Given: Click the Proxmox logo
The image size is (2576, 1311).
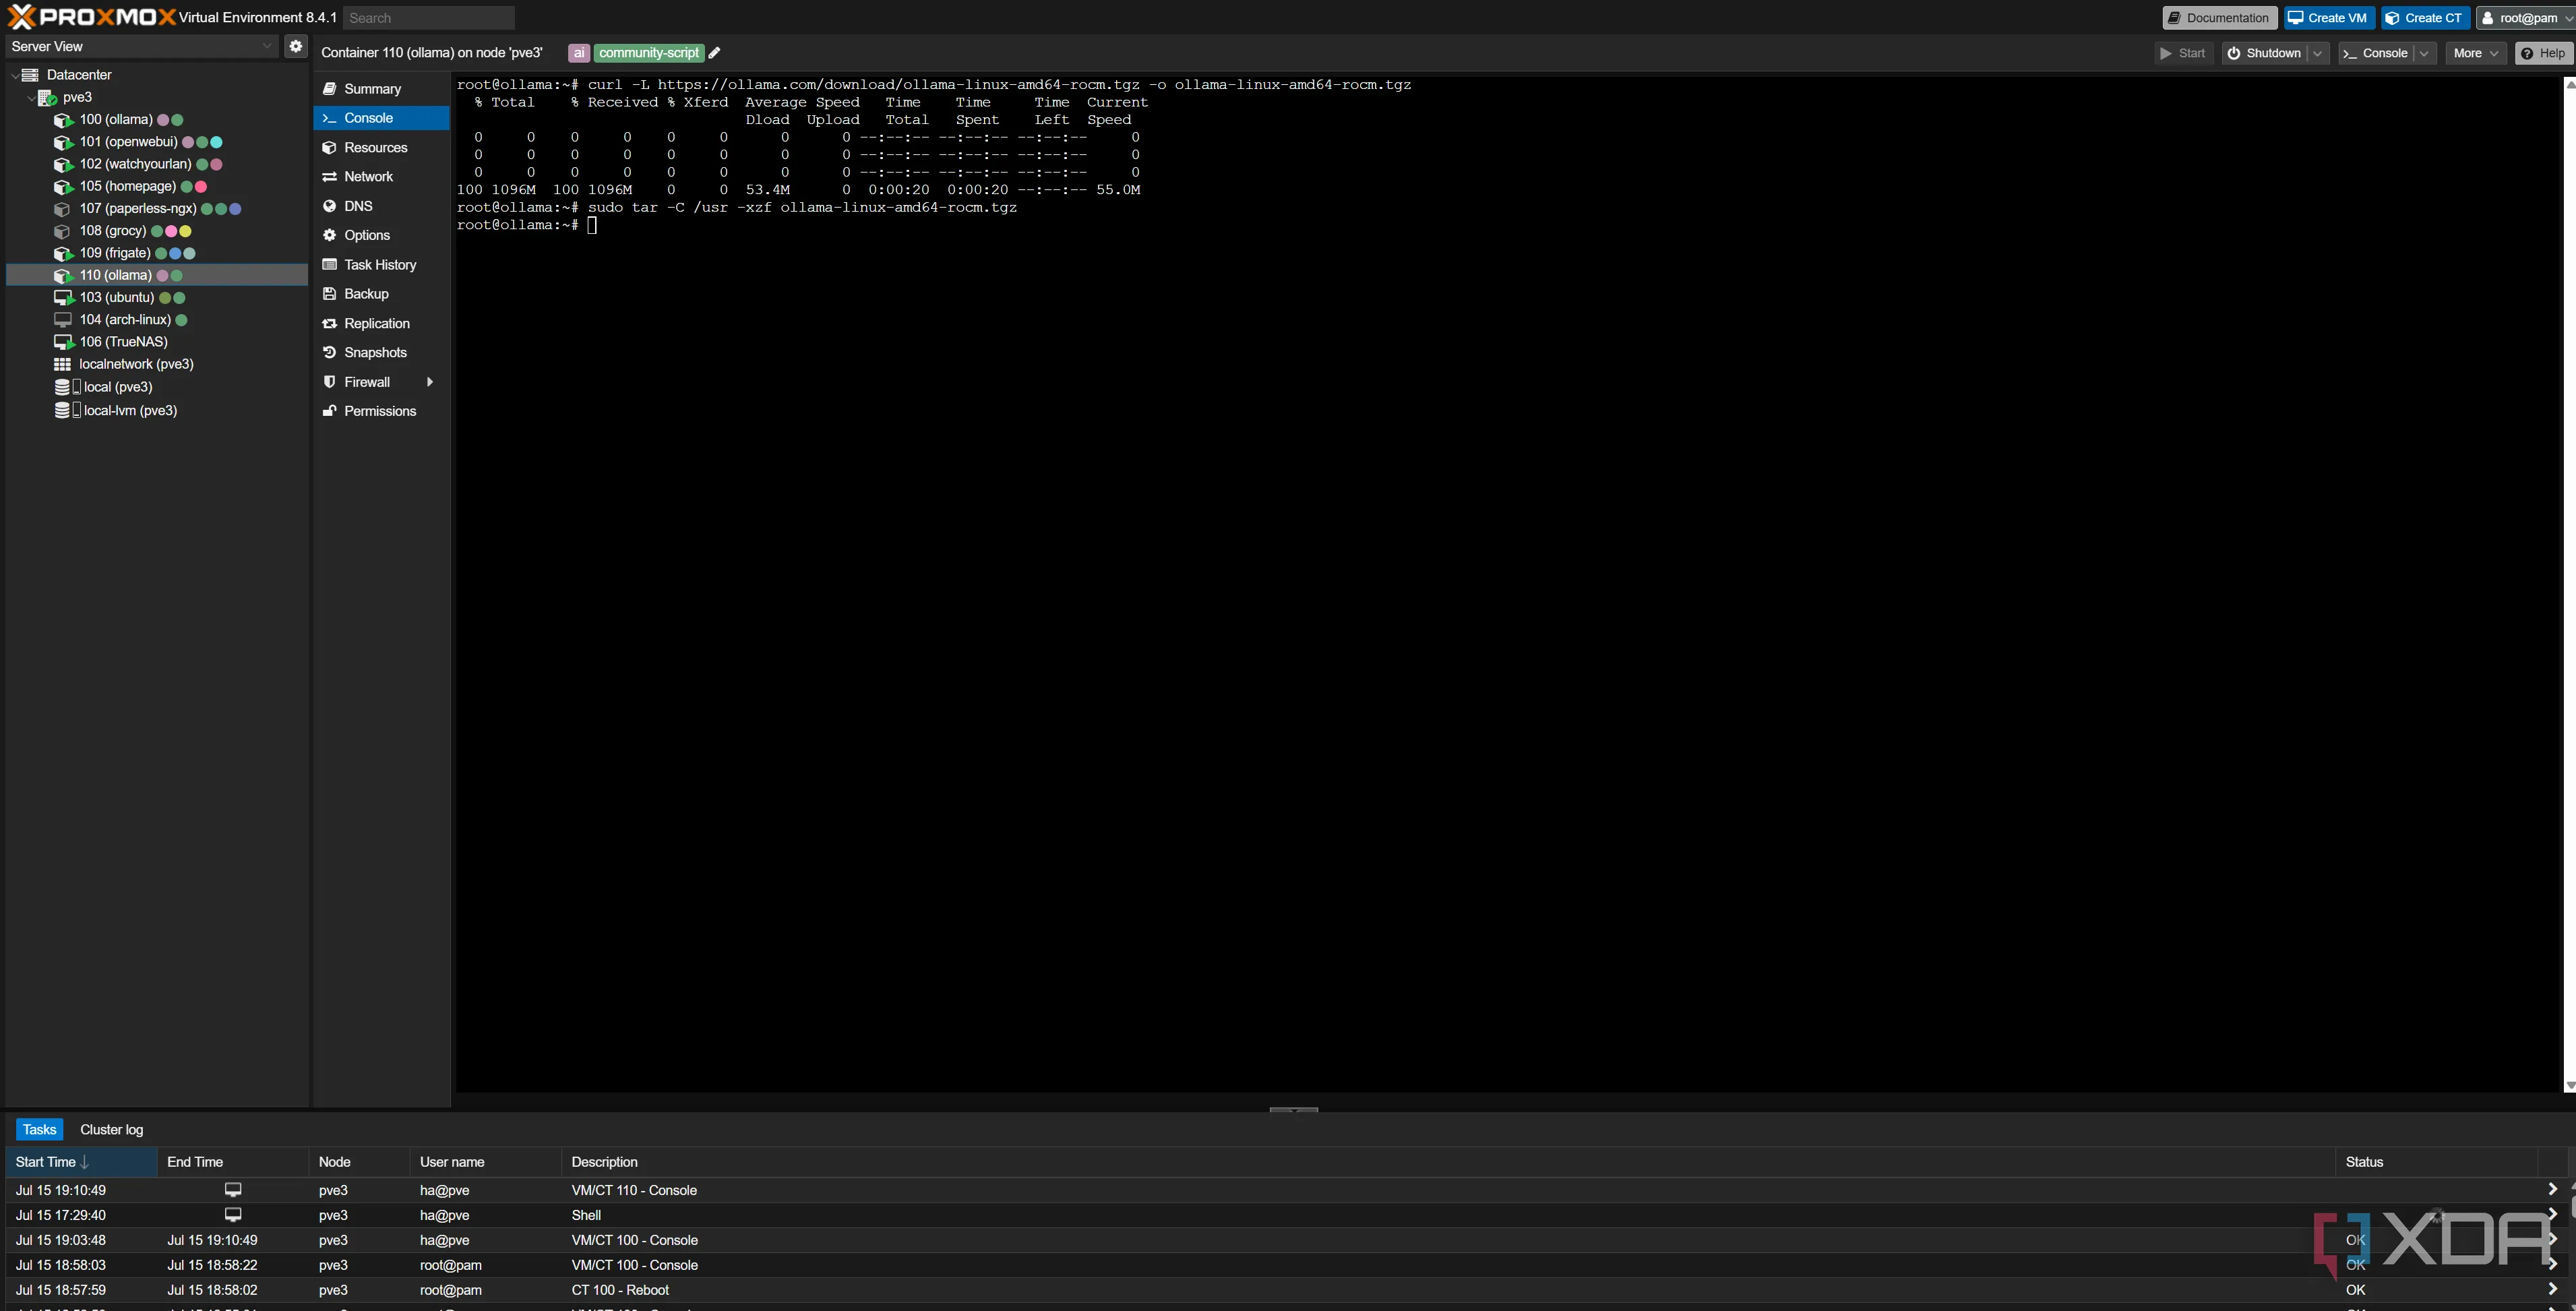Looking at the screenshot, I should coord(92,17).
